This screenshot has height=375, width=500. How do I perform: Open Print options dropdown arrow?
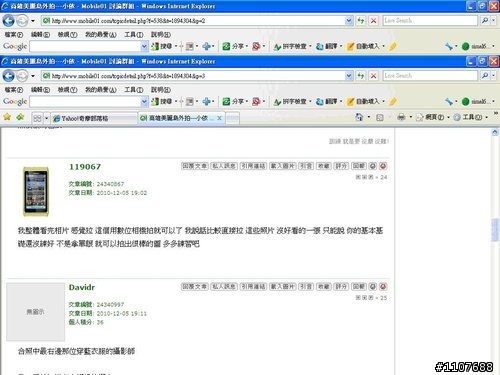pos(410,117)
